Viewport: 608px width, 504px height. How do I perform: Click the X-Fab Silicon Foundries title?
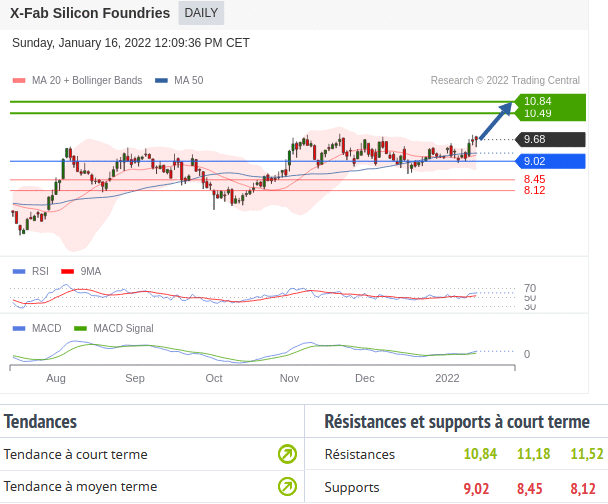point(90,13)
